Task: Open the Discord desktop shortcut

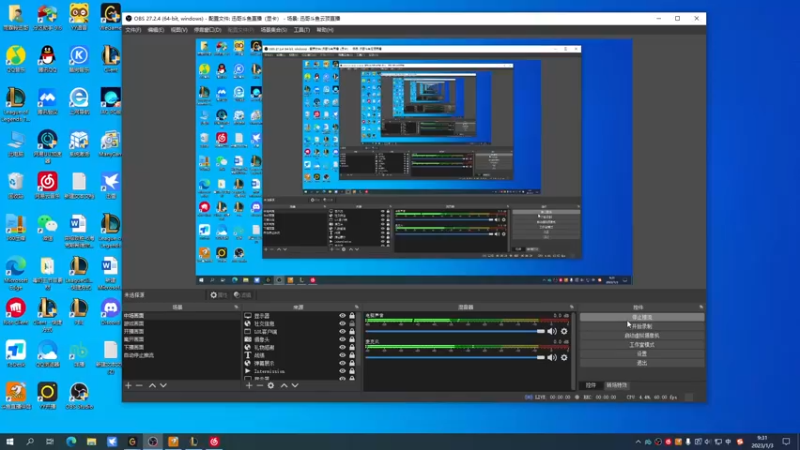Action: pos(110,312)
